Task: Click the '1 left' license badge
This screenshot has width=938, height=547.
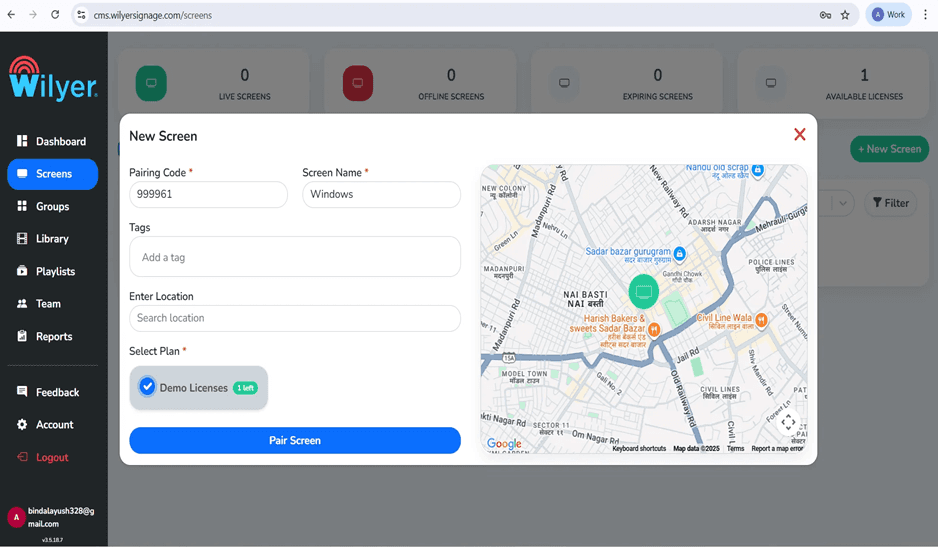Action: point(245,388)
